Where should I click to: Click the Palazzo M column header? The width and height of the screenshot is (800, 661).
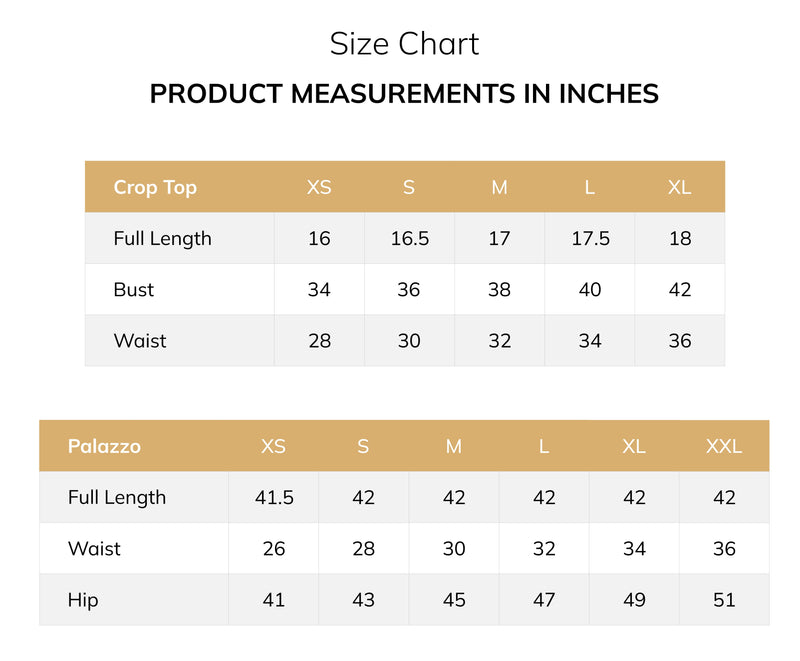tap(454, 446)
